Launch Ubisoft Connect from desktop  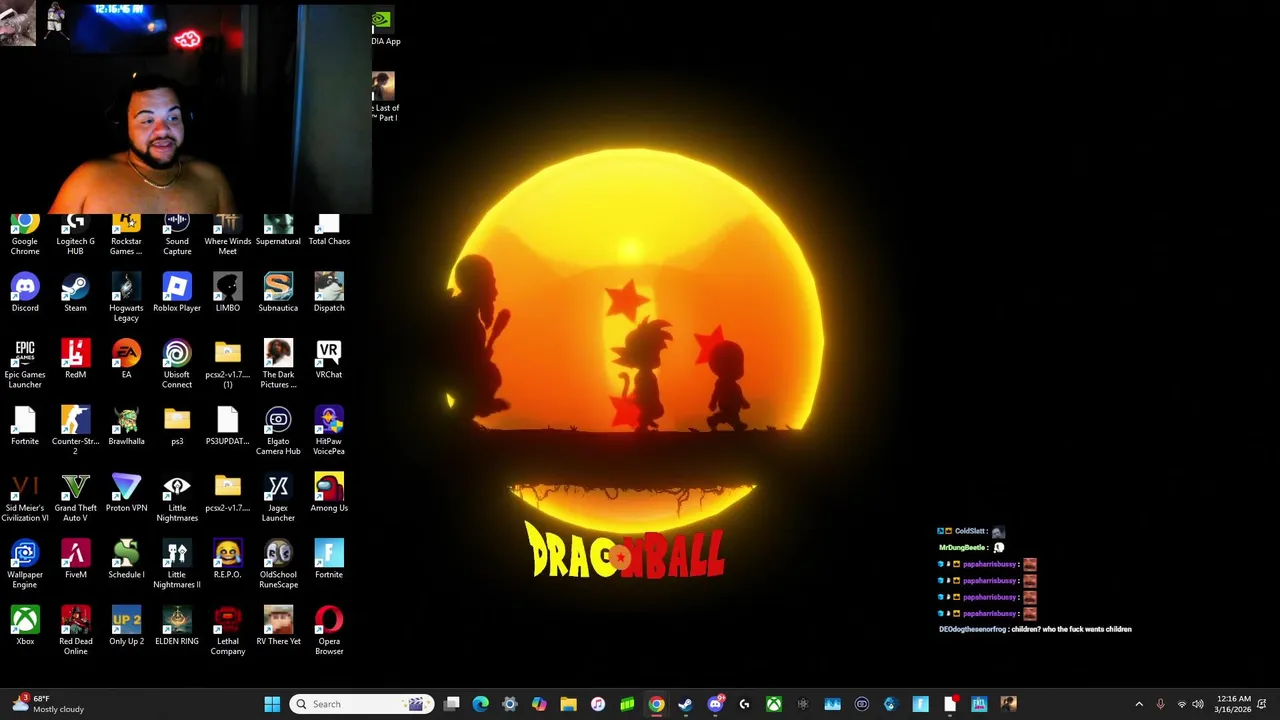point(177,365)
